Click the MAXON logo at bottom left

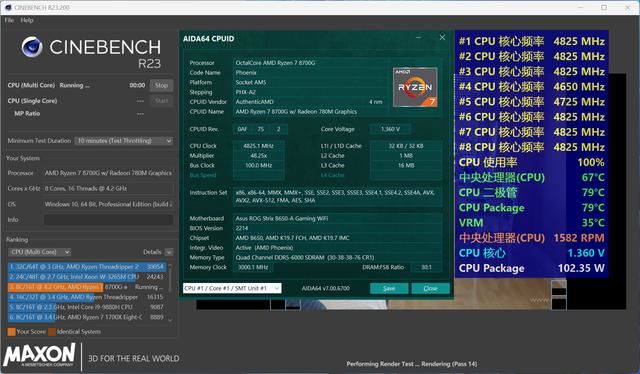(x=40, y=355)
